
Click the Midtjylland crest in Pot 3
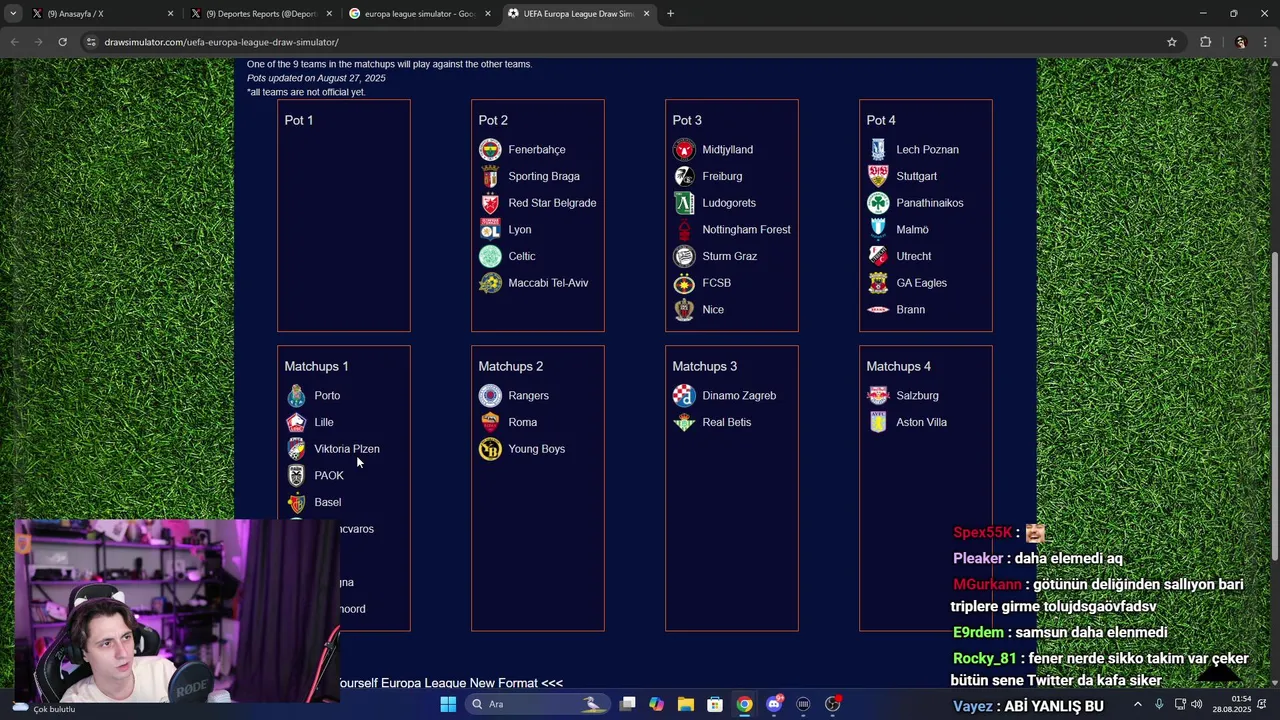684,150
